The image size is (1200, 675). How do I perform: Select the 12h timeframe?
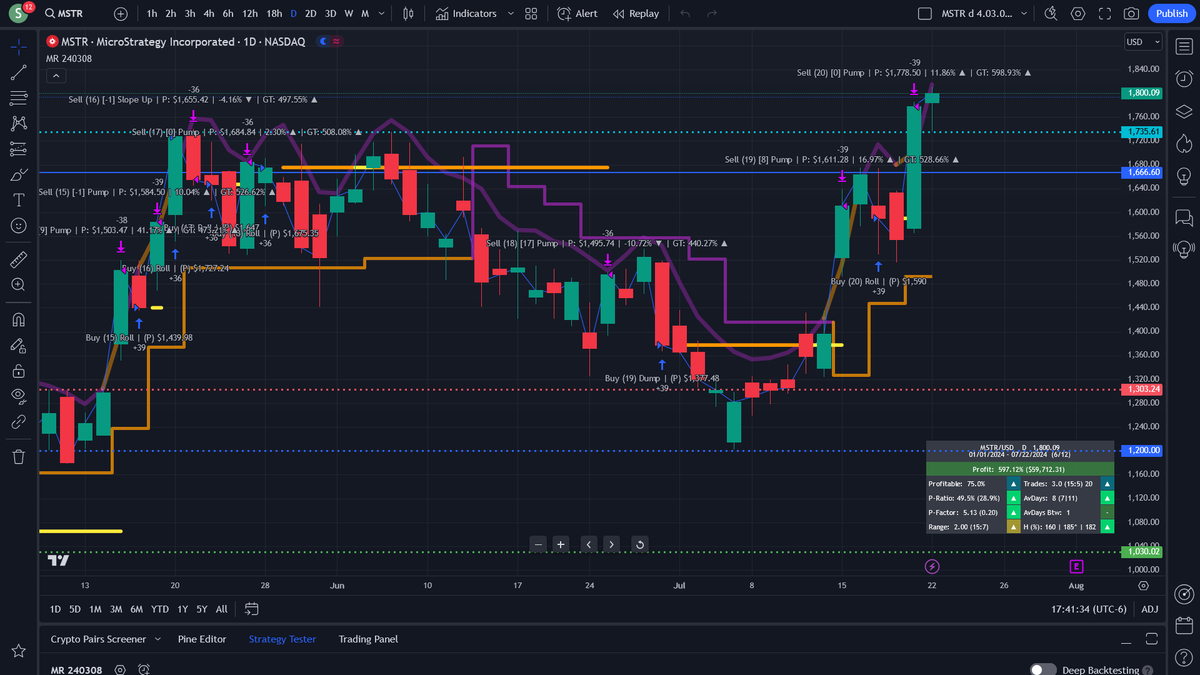pyautogui.click(x=250, y=14)
